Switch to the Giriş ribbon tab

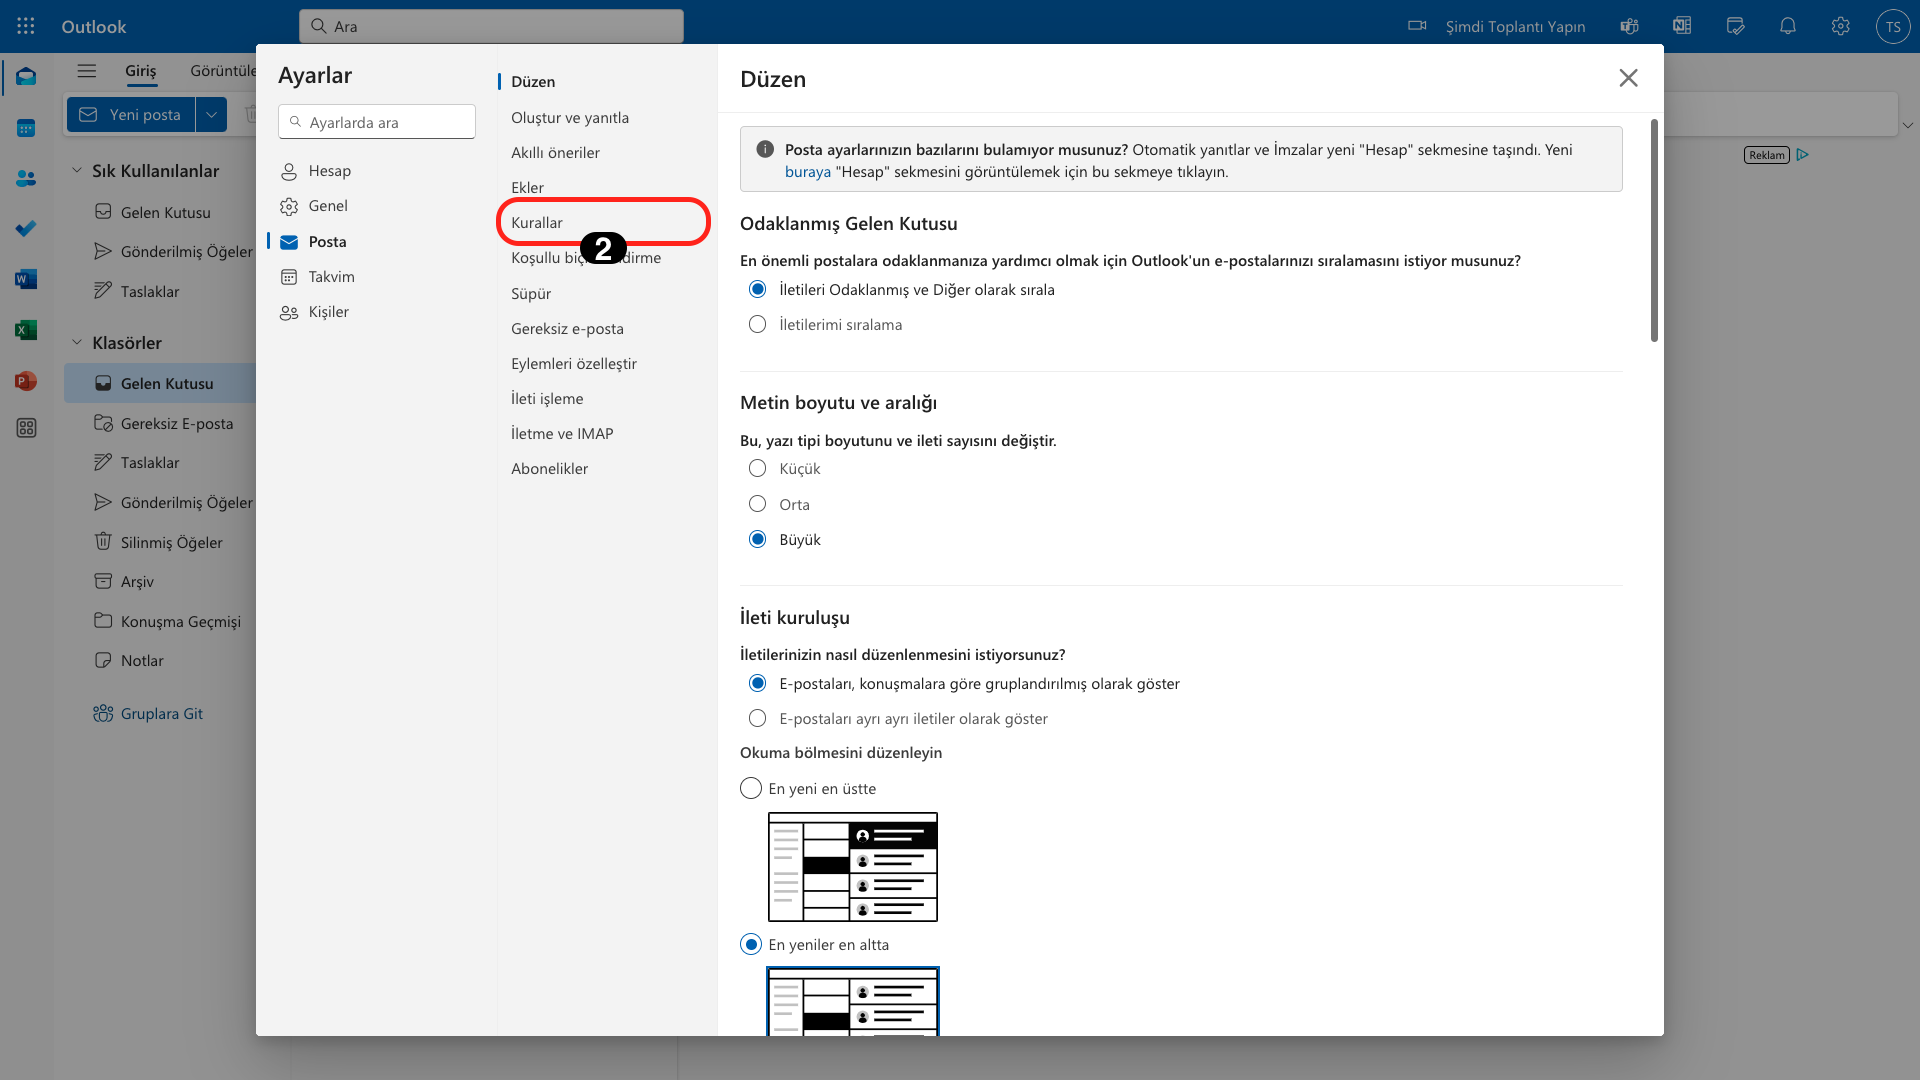[140, 71]
